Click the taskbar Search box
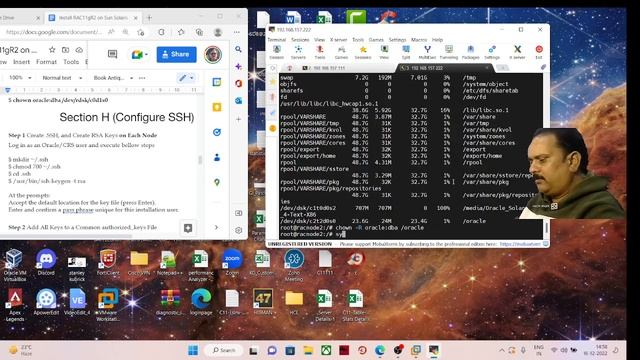Viewport: 640px width, 360px height. [x=224, y=350]
